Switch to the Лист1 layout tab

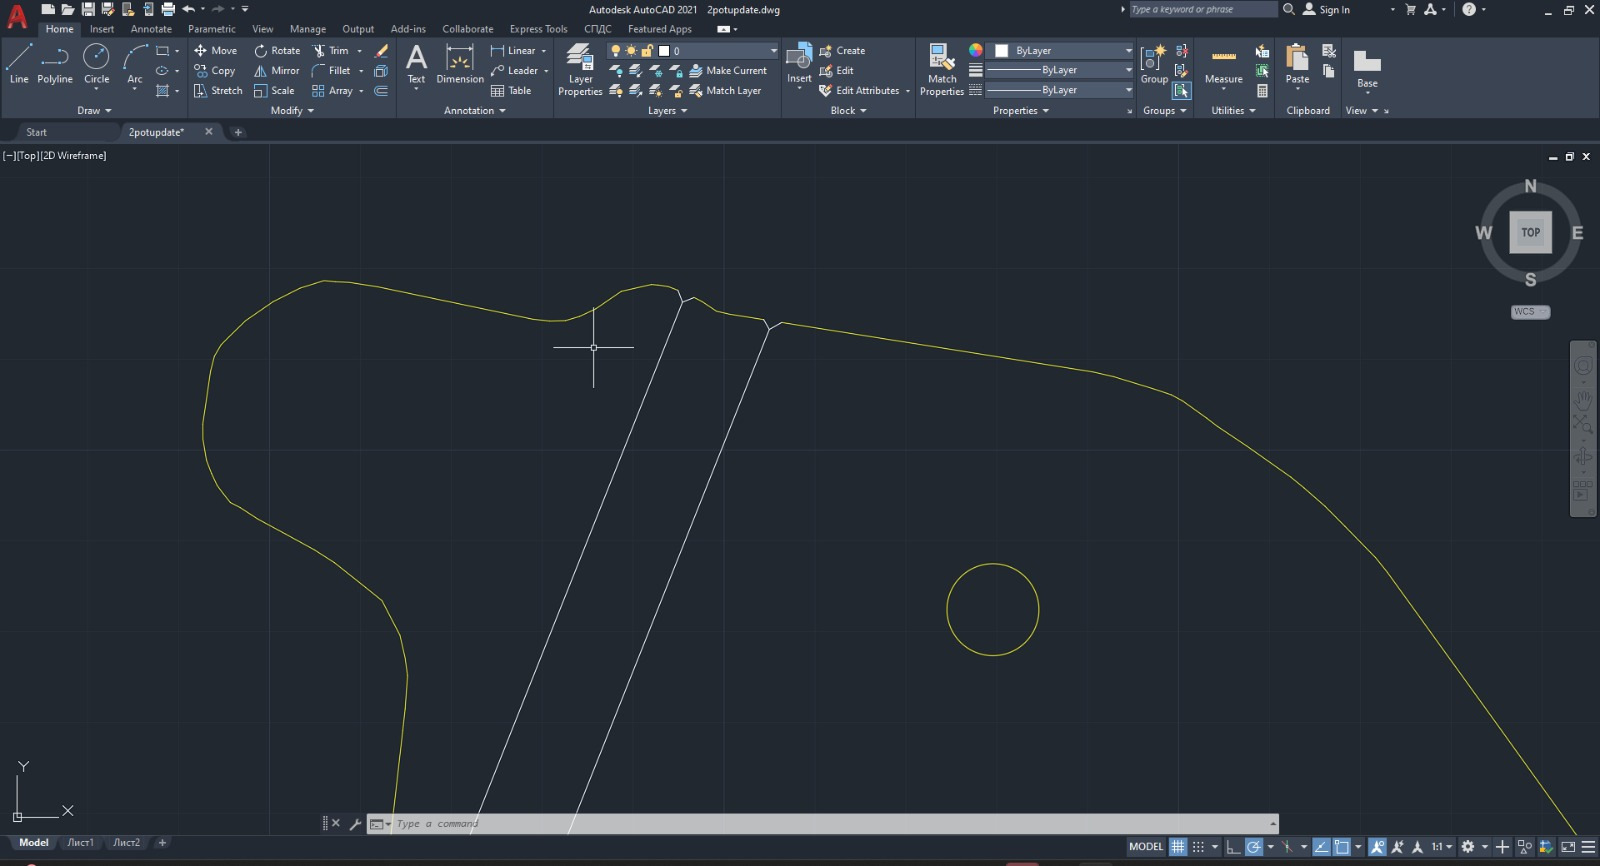(80, 843)
